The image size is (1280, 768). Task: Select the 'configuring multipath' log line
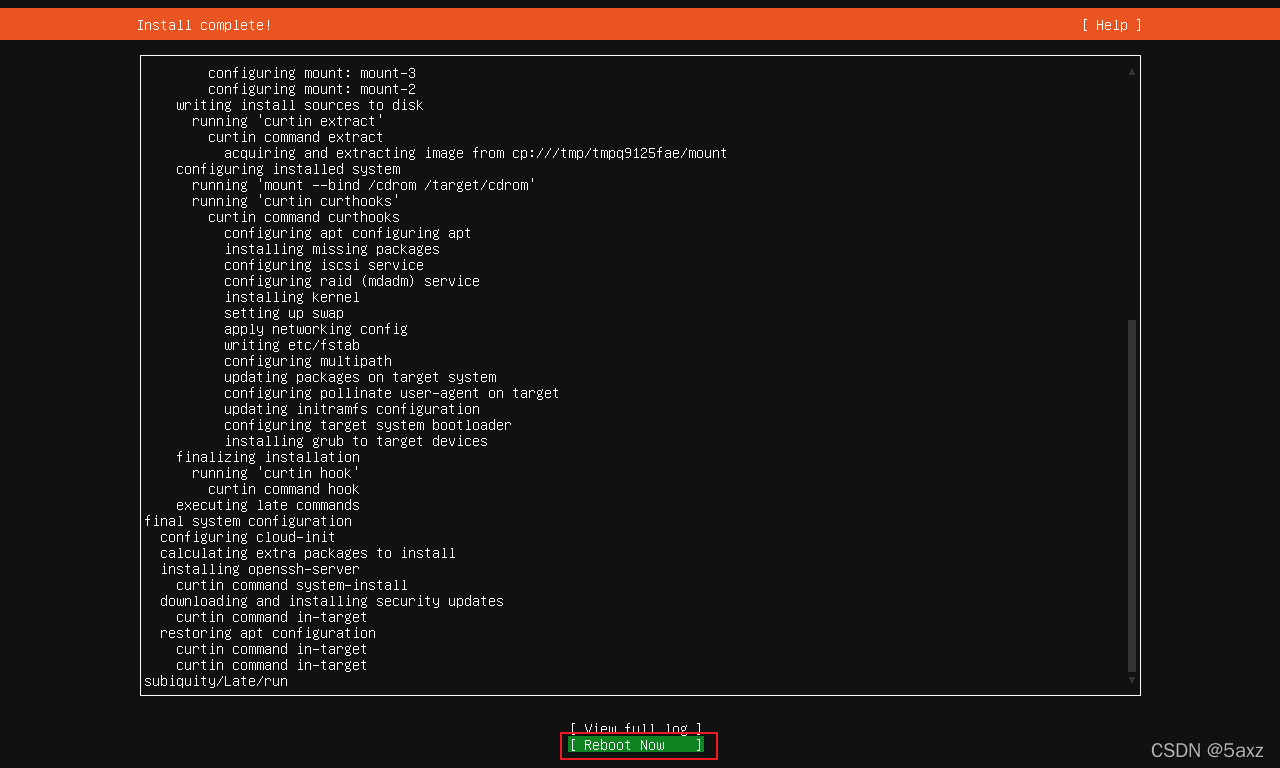(308, 361)
